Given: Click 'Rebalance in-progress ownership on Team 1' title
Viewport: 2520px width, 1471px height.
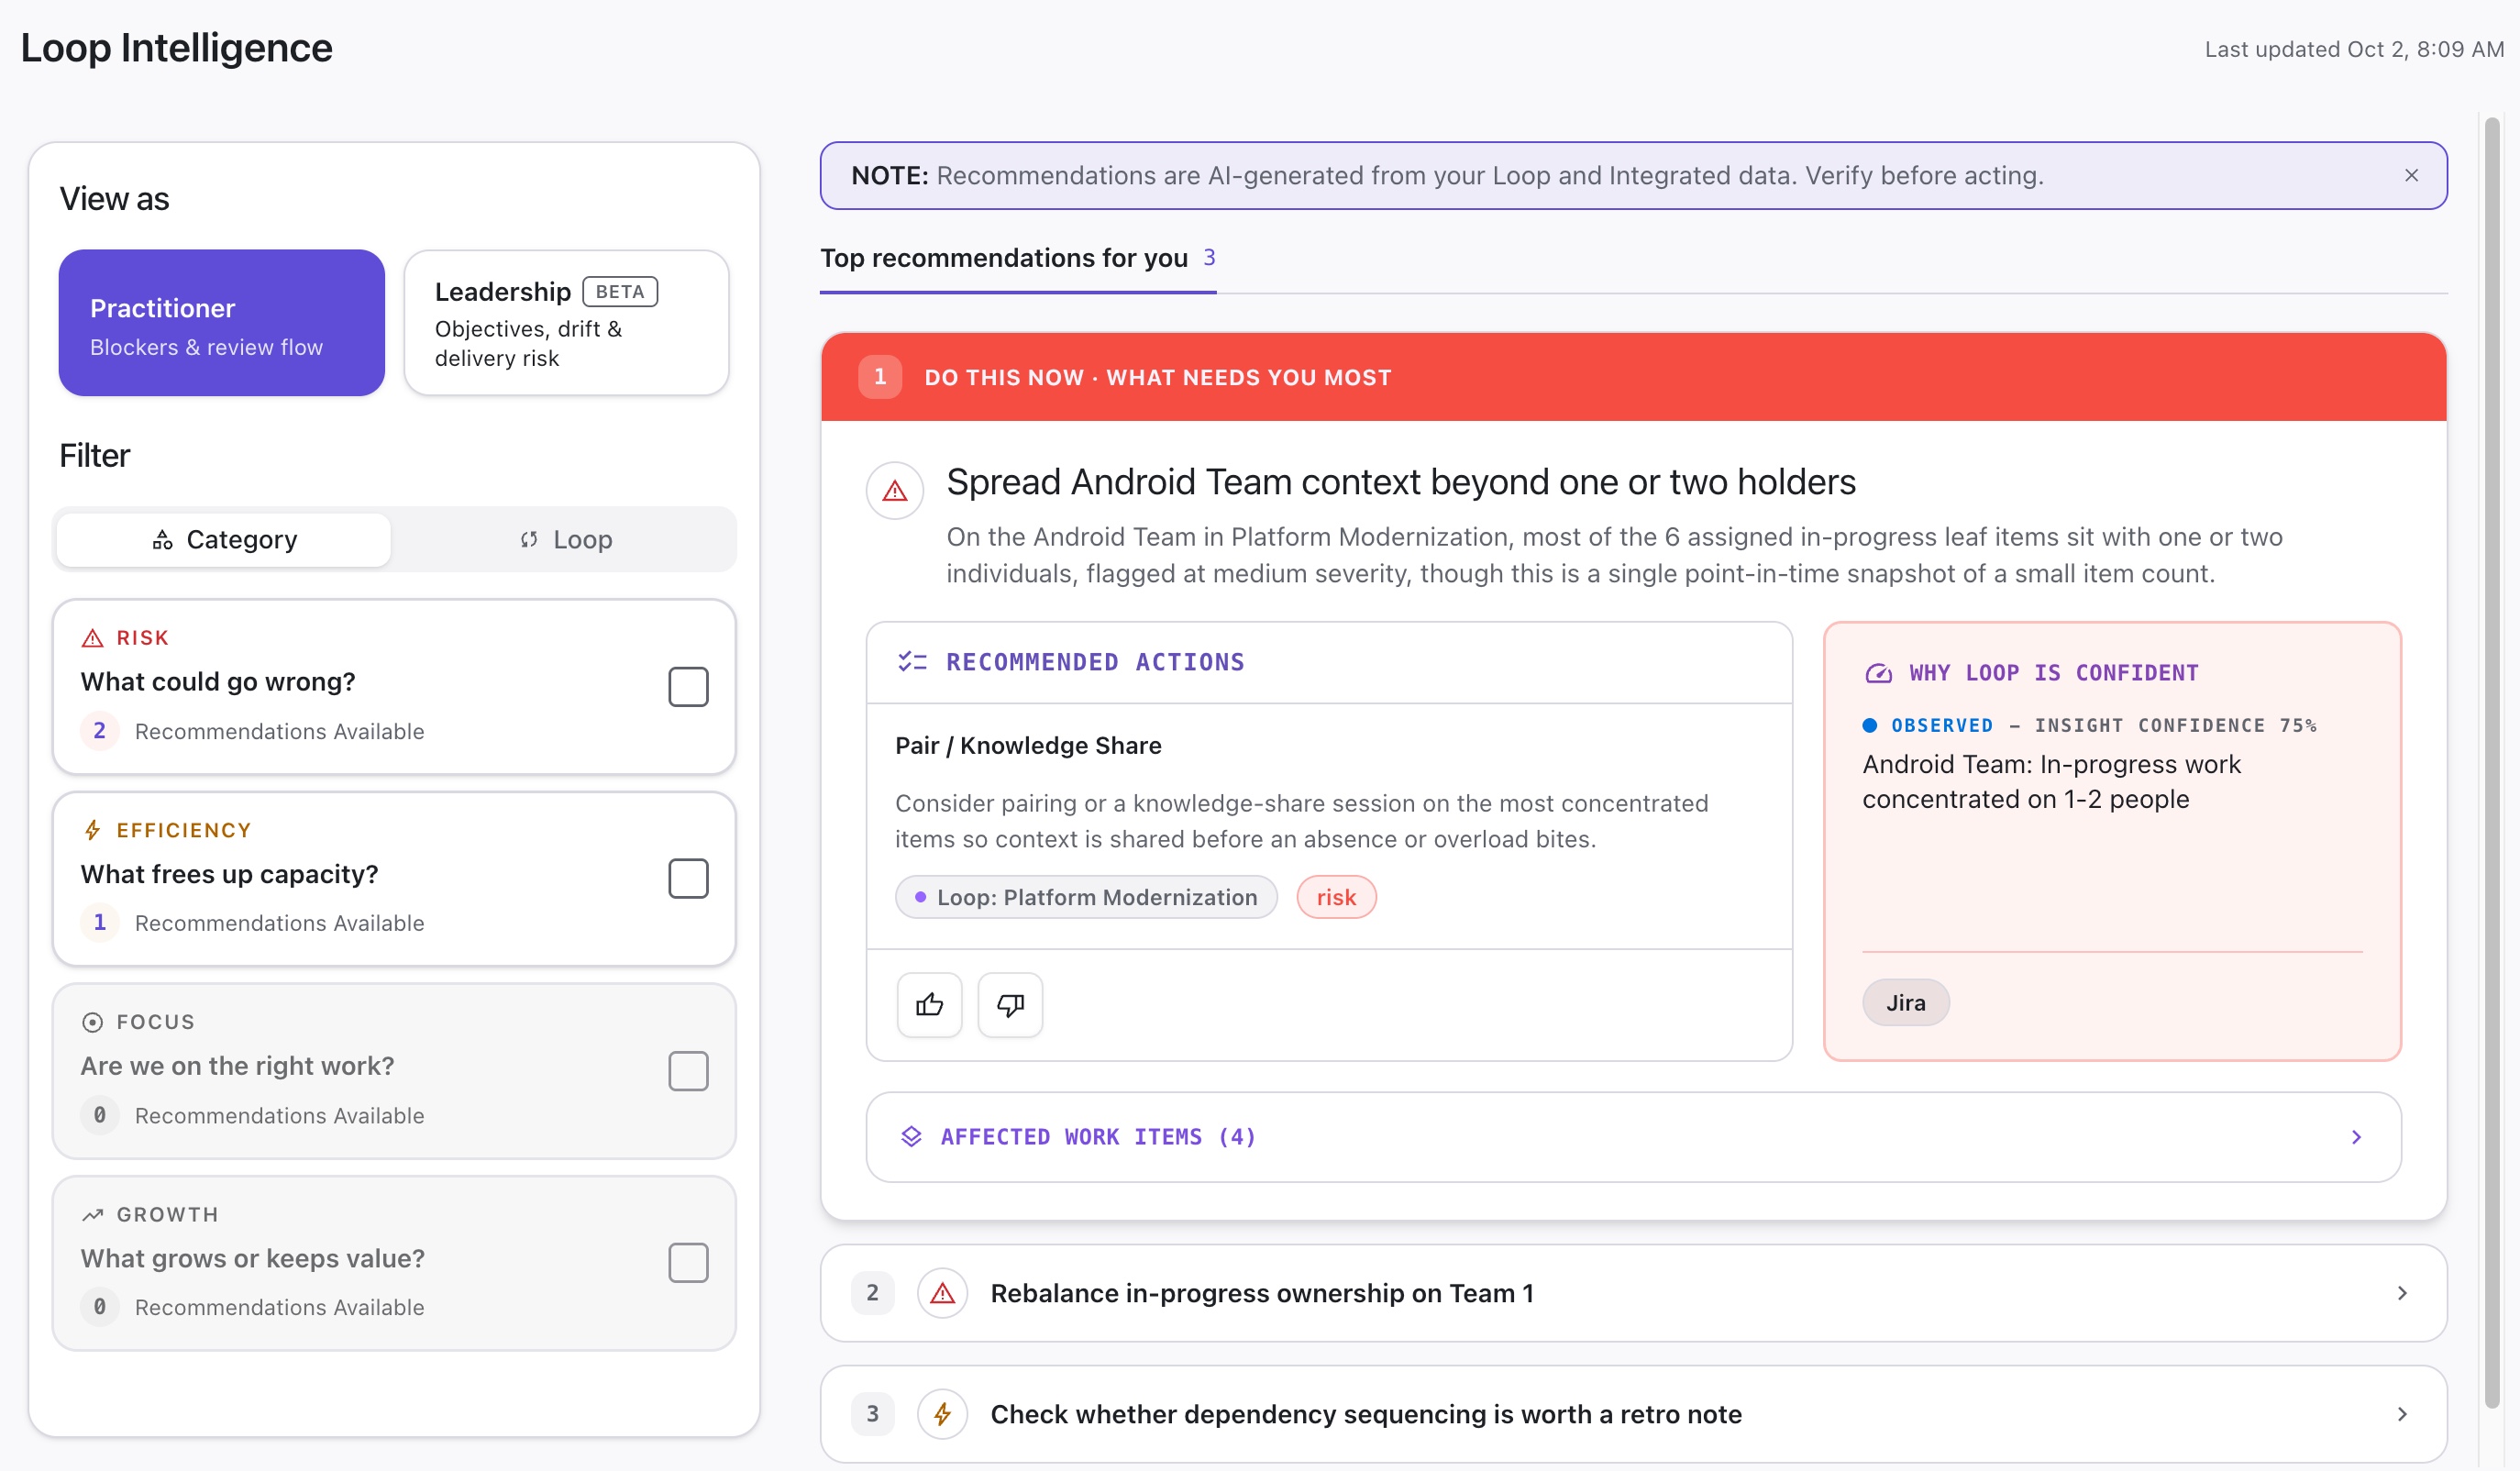Looking at the screenshot, I should click(1262, 1293).
